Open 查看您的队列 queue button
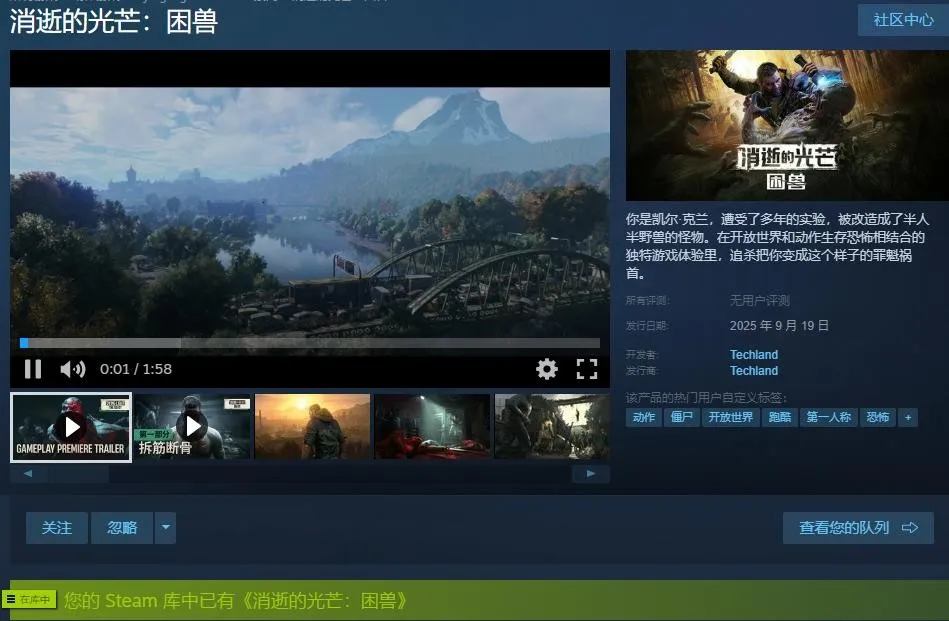 pos(858,528)
